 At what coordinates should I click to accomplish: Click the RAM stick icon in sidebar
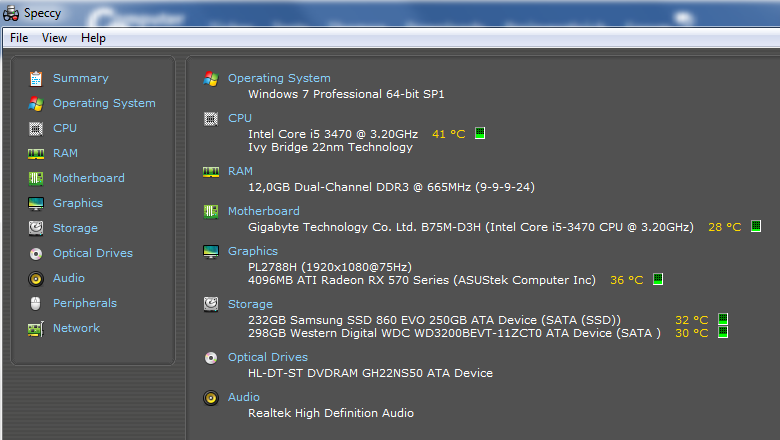[x=36, y=154]
